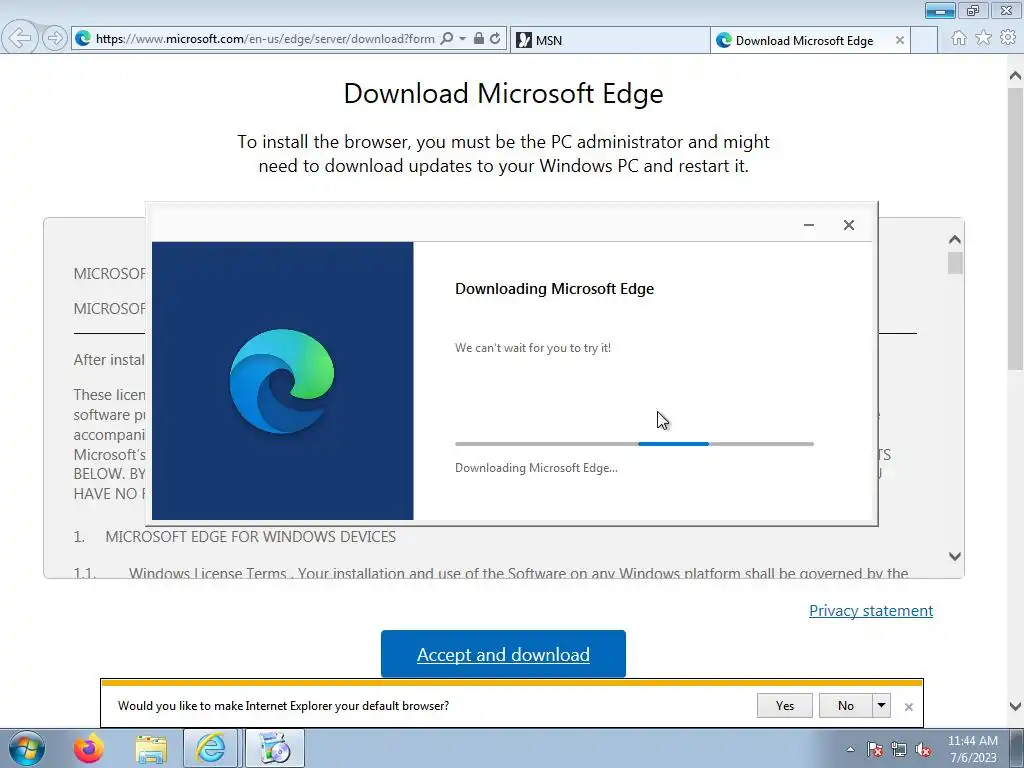Screen dimensions: 1024x768
Task: Click Yes to make IE default browser
Action: click(784, 705)
